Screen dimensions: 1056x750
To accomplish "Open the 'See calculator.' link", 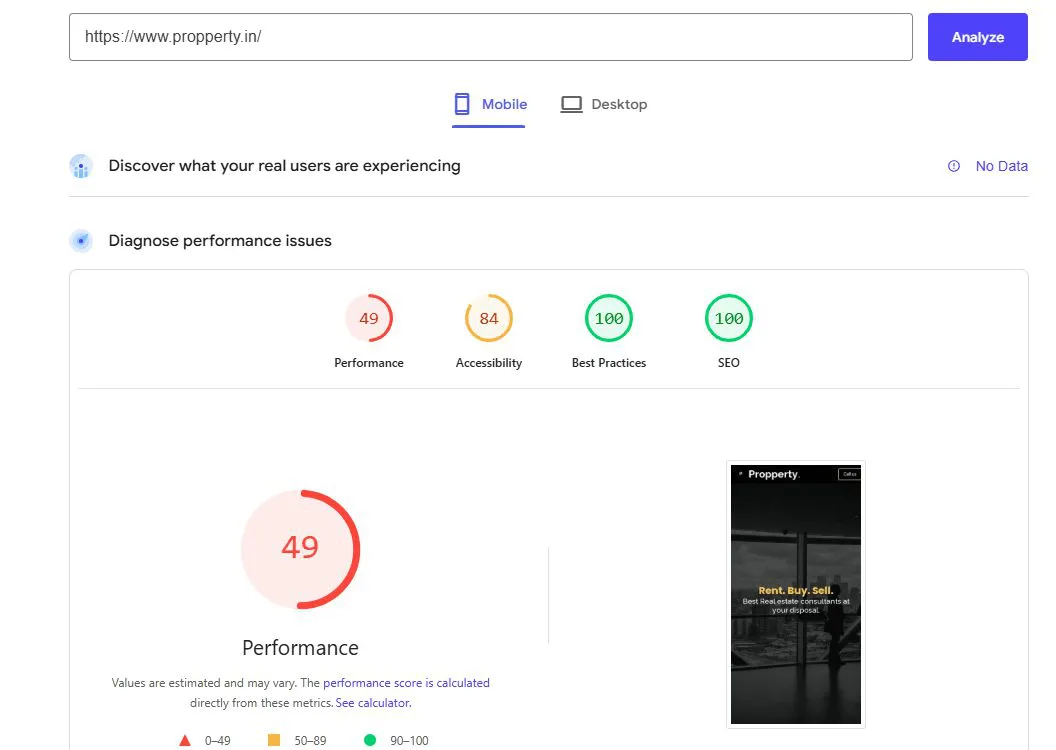I will tap(373, 703).
